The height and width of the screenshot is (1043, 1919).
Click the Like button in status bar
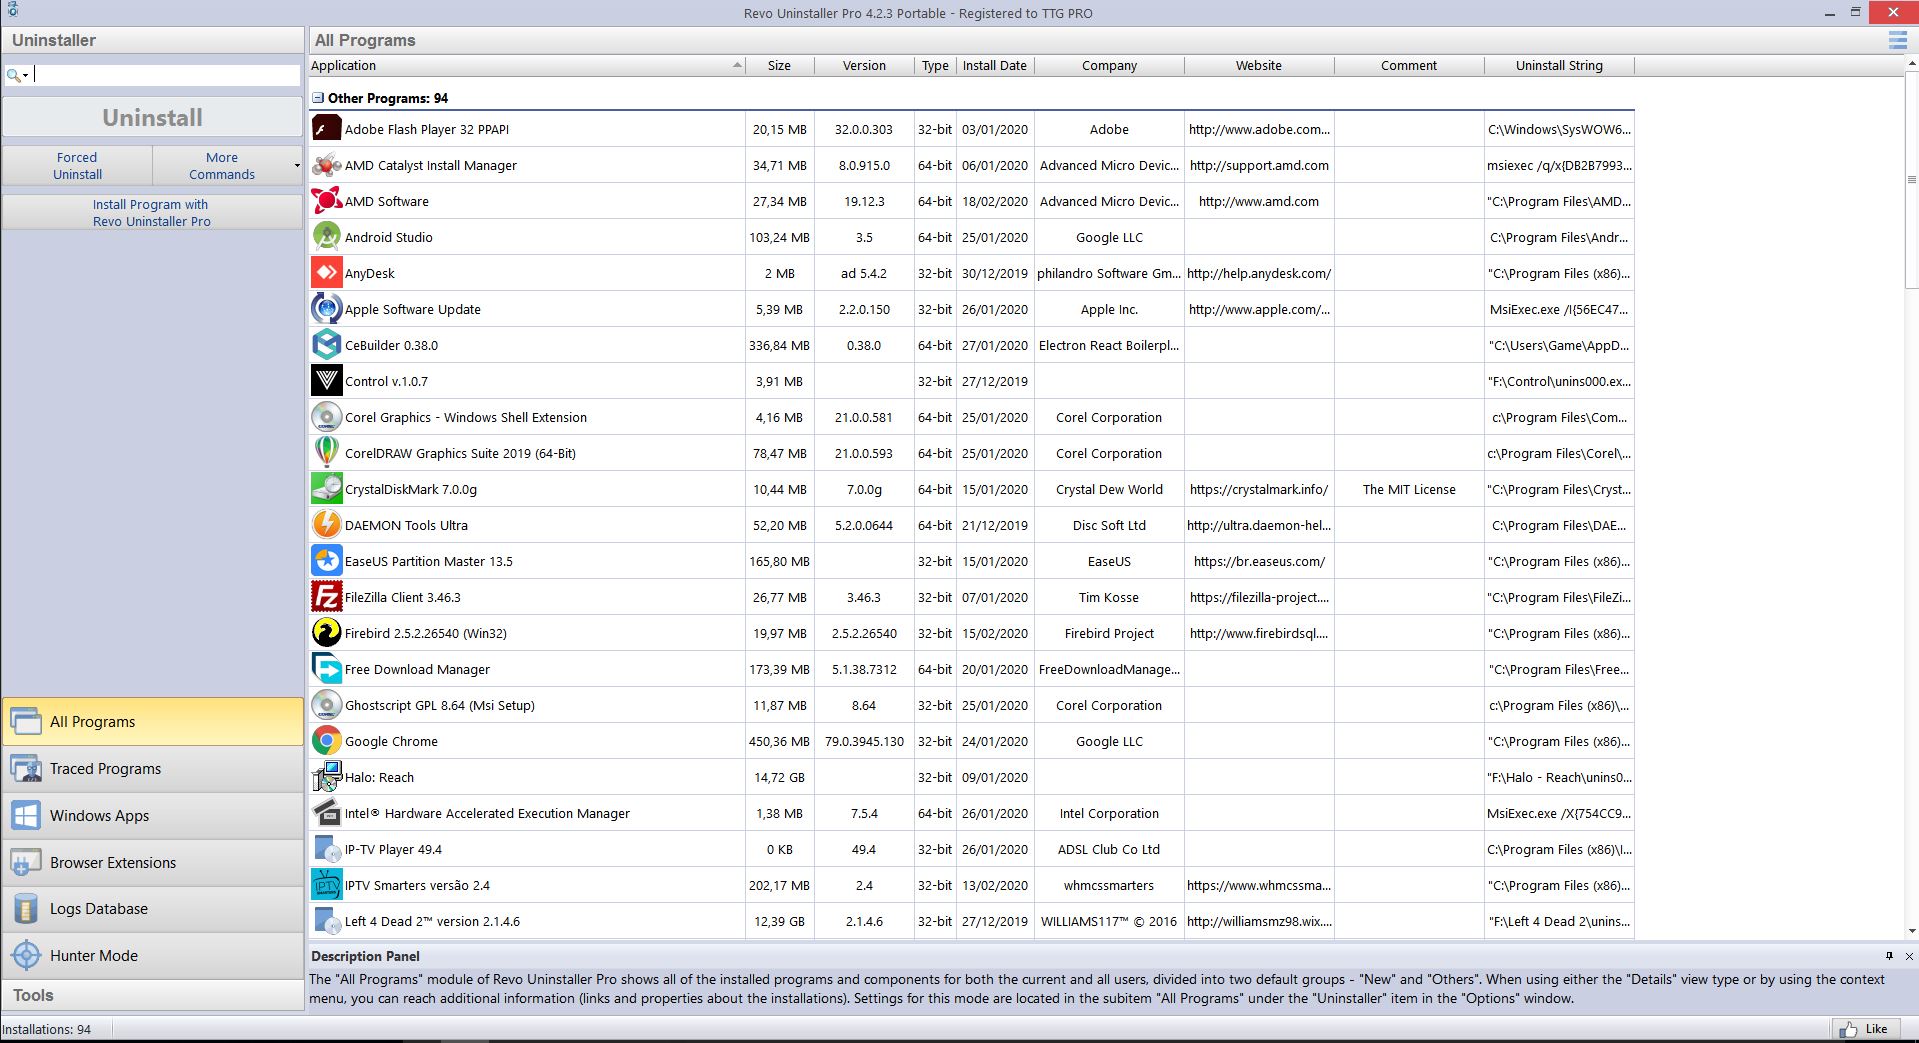1865,1029
